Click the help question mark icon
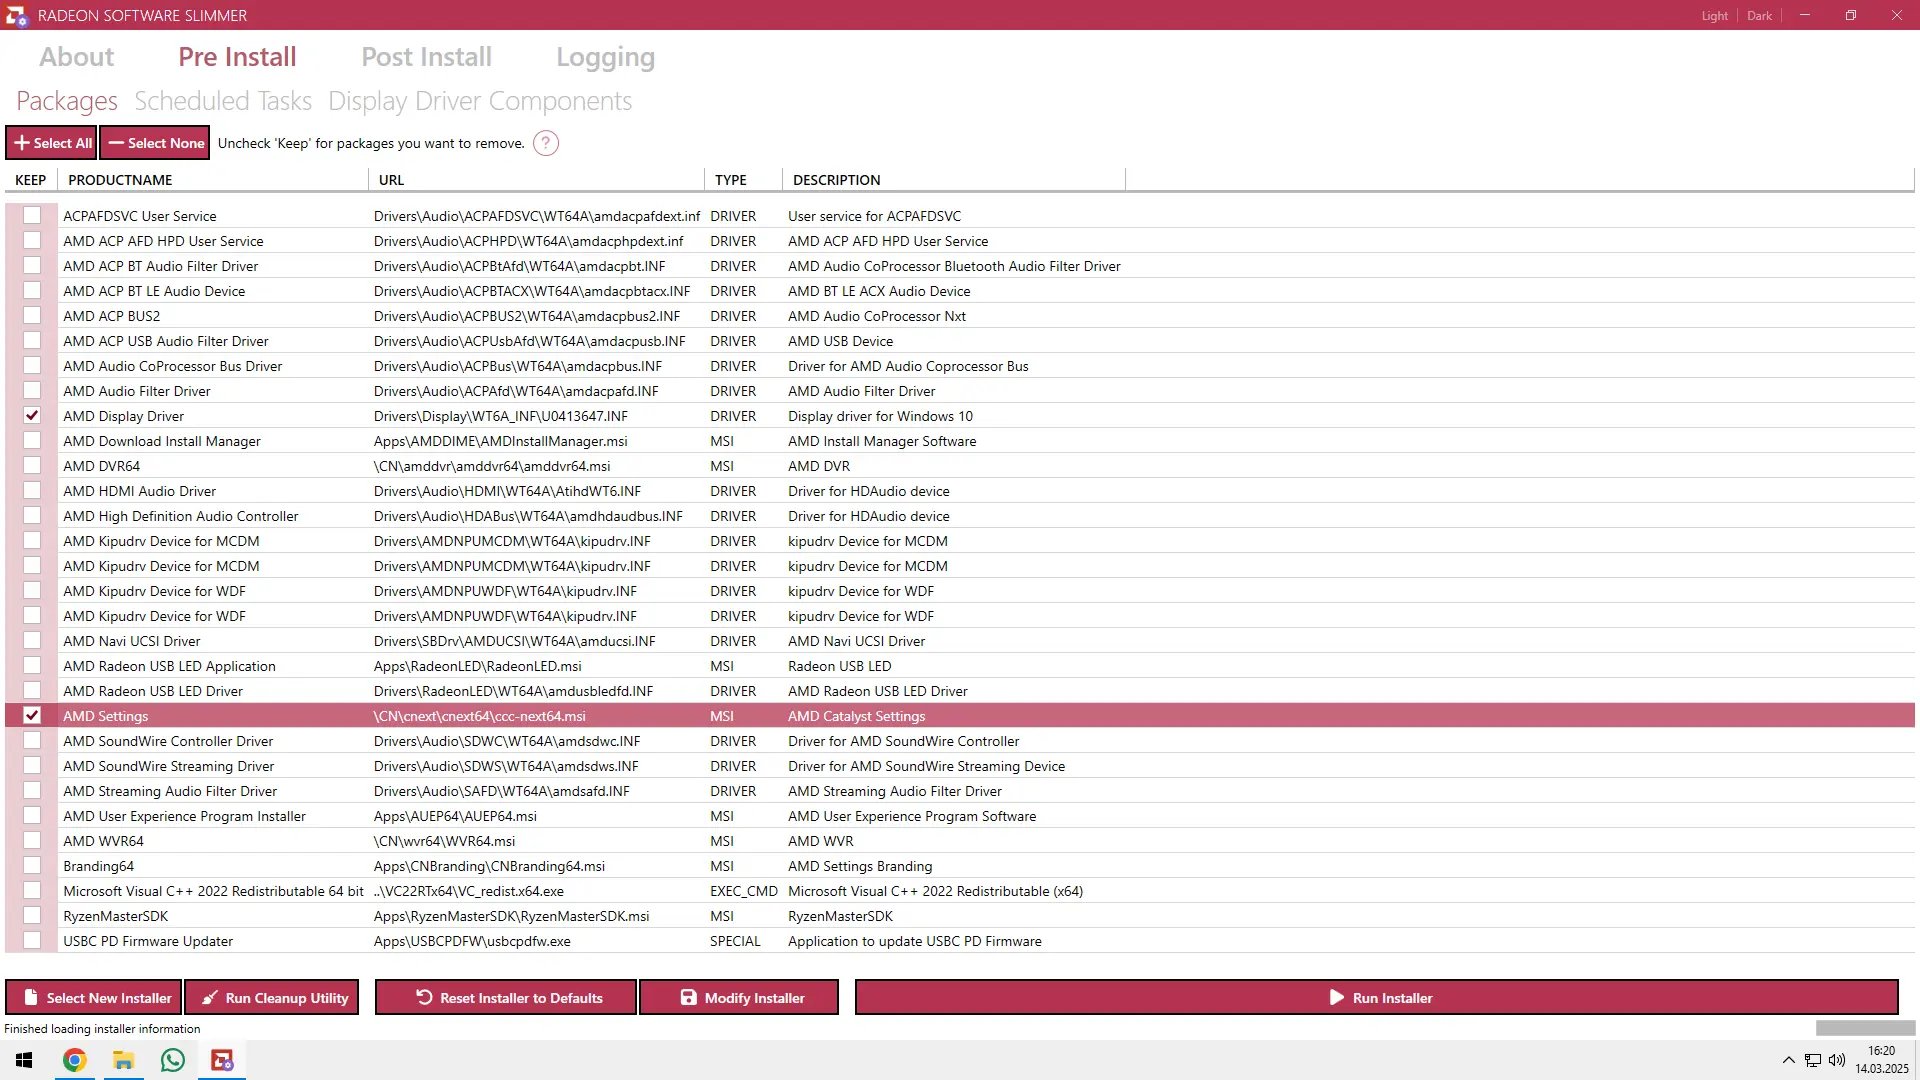Screen dimensions: 1920x1080 (x=546, y=143)
